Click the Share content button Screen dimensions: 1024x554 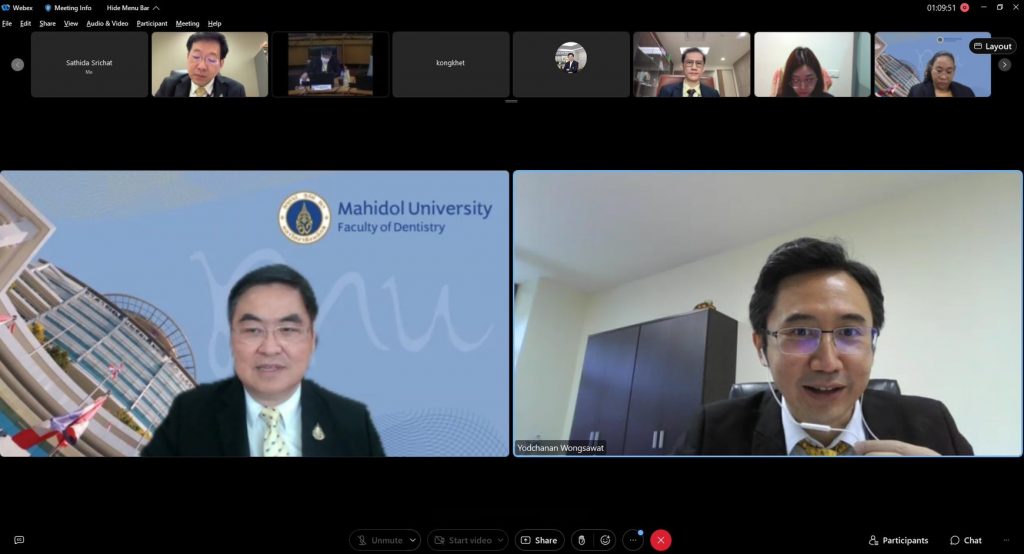tap(539, 540)
